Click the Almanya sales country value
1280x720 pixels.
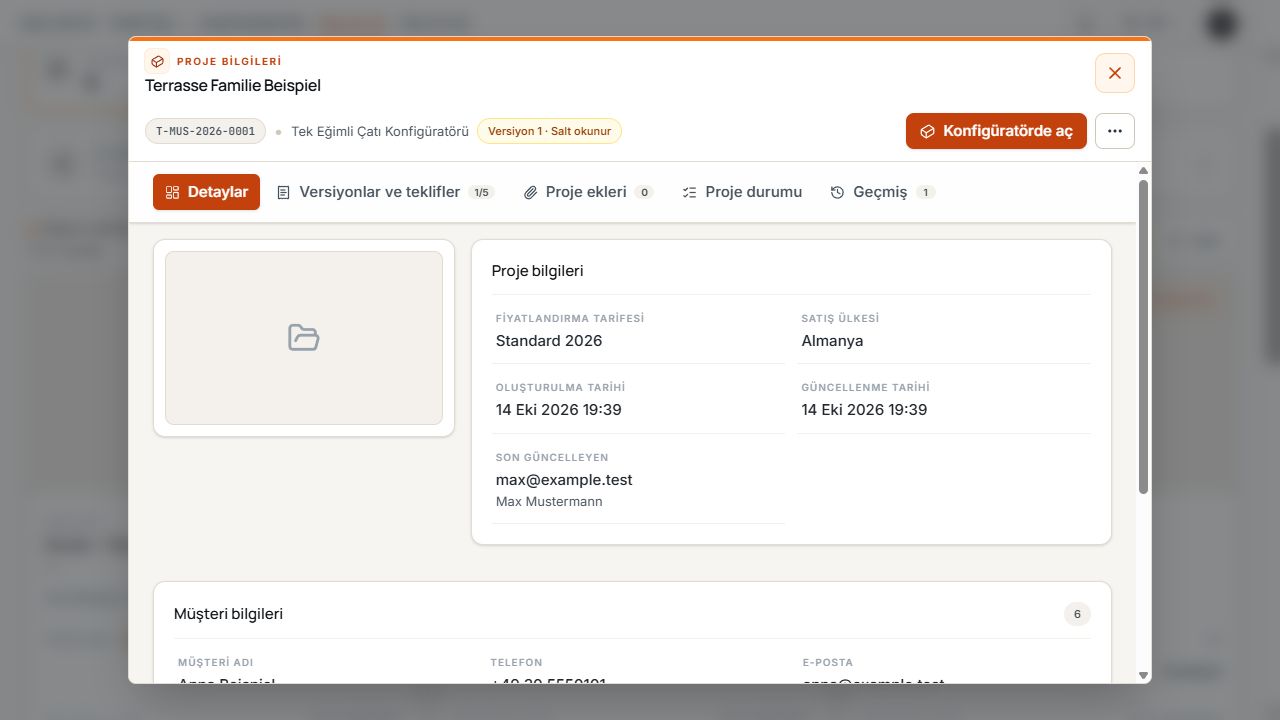(832, 341)
